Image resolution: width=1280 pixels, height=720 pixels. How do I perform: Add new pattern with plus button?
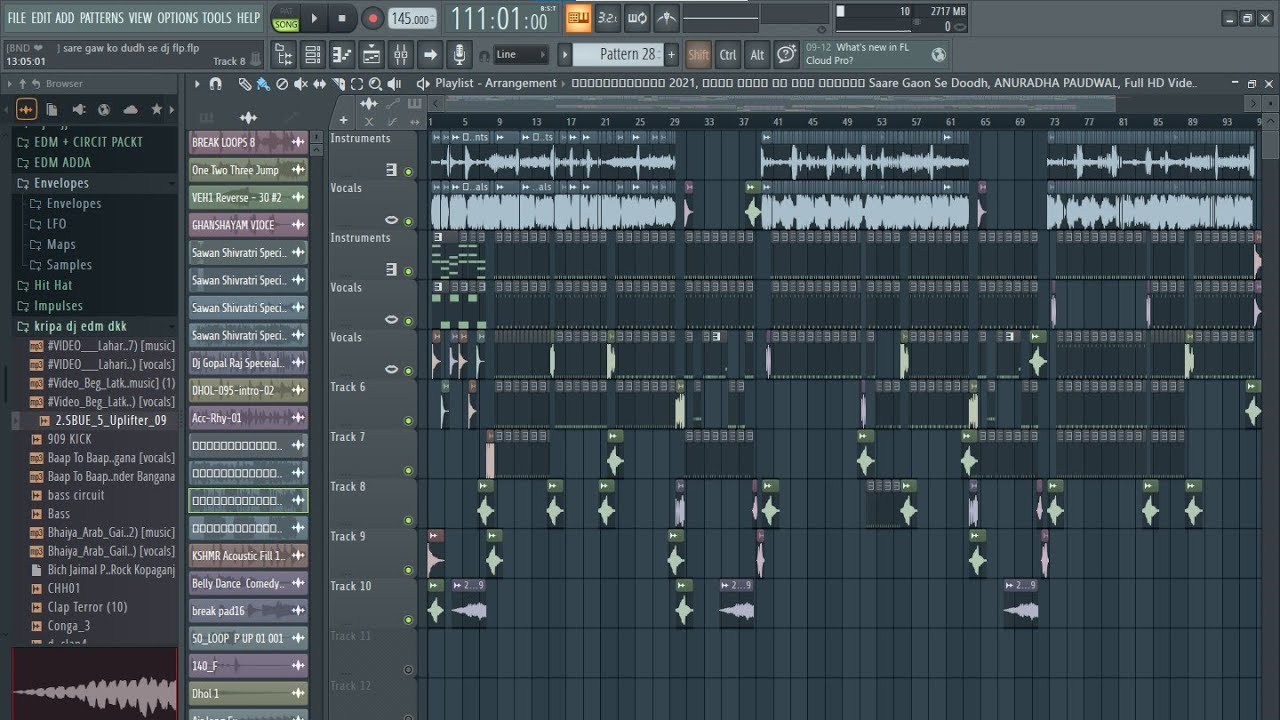[671, 54]
